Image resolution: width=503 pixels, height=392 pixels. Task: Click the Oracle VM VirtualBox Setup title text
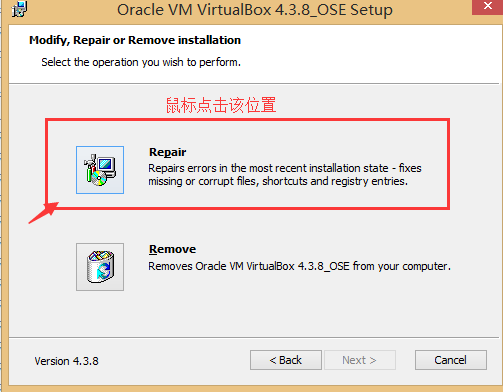pos(255,10)
